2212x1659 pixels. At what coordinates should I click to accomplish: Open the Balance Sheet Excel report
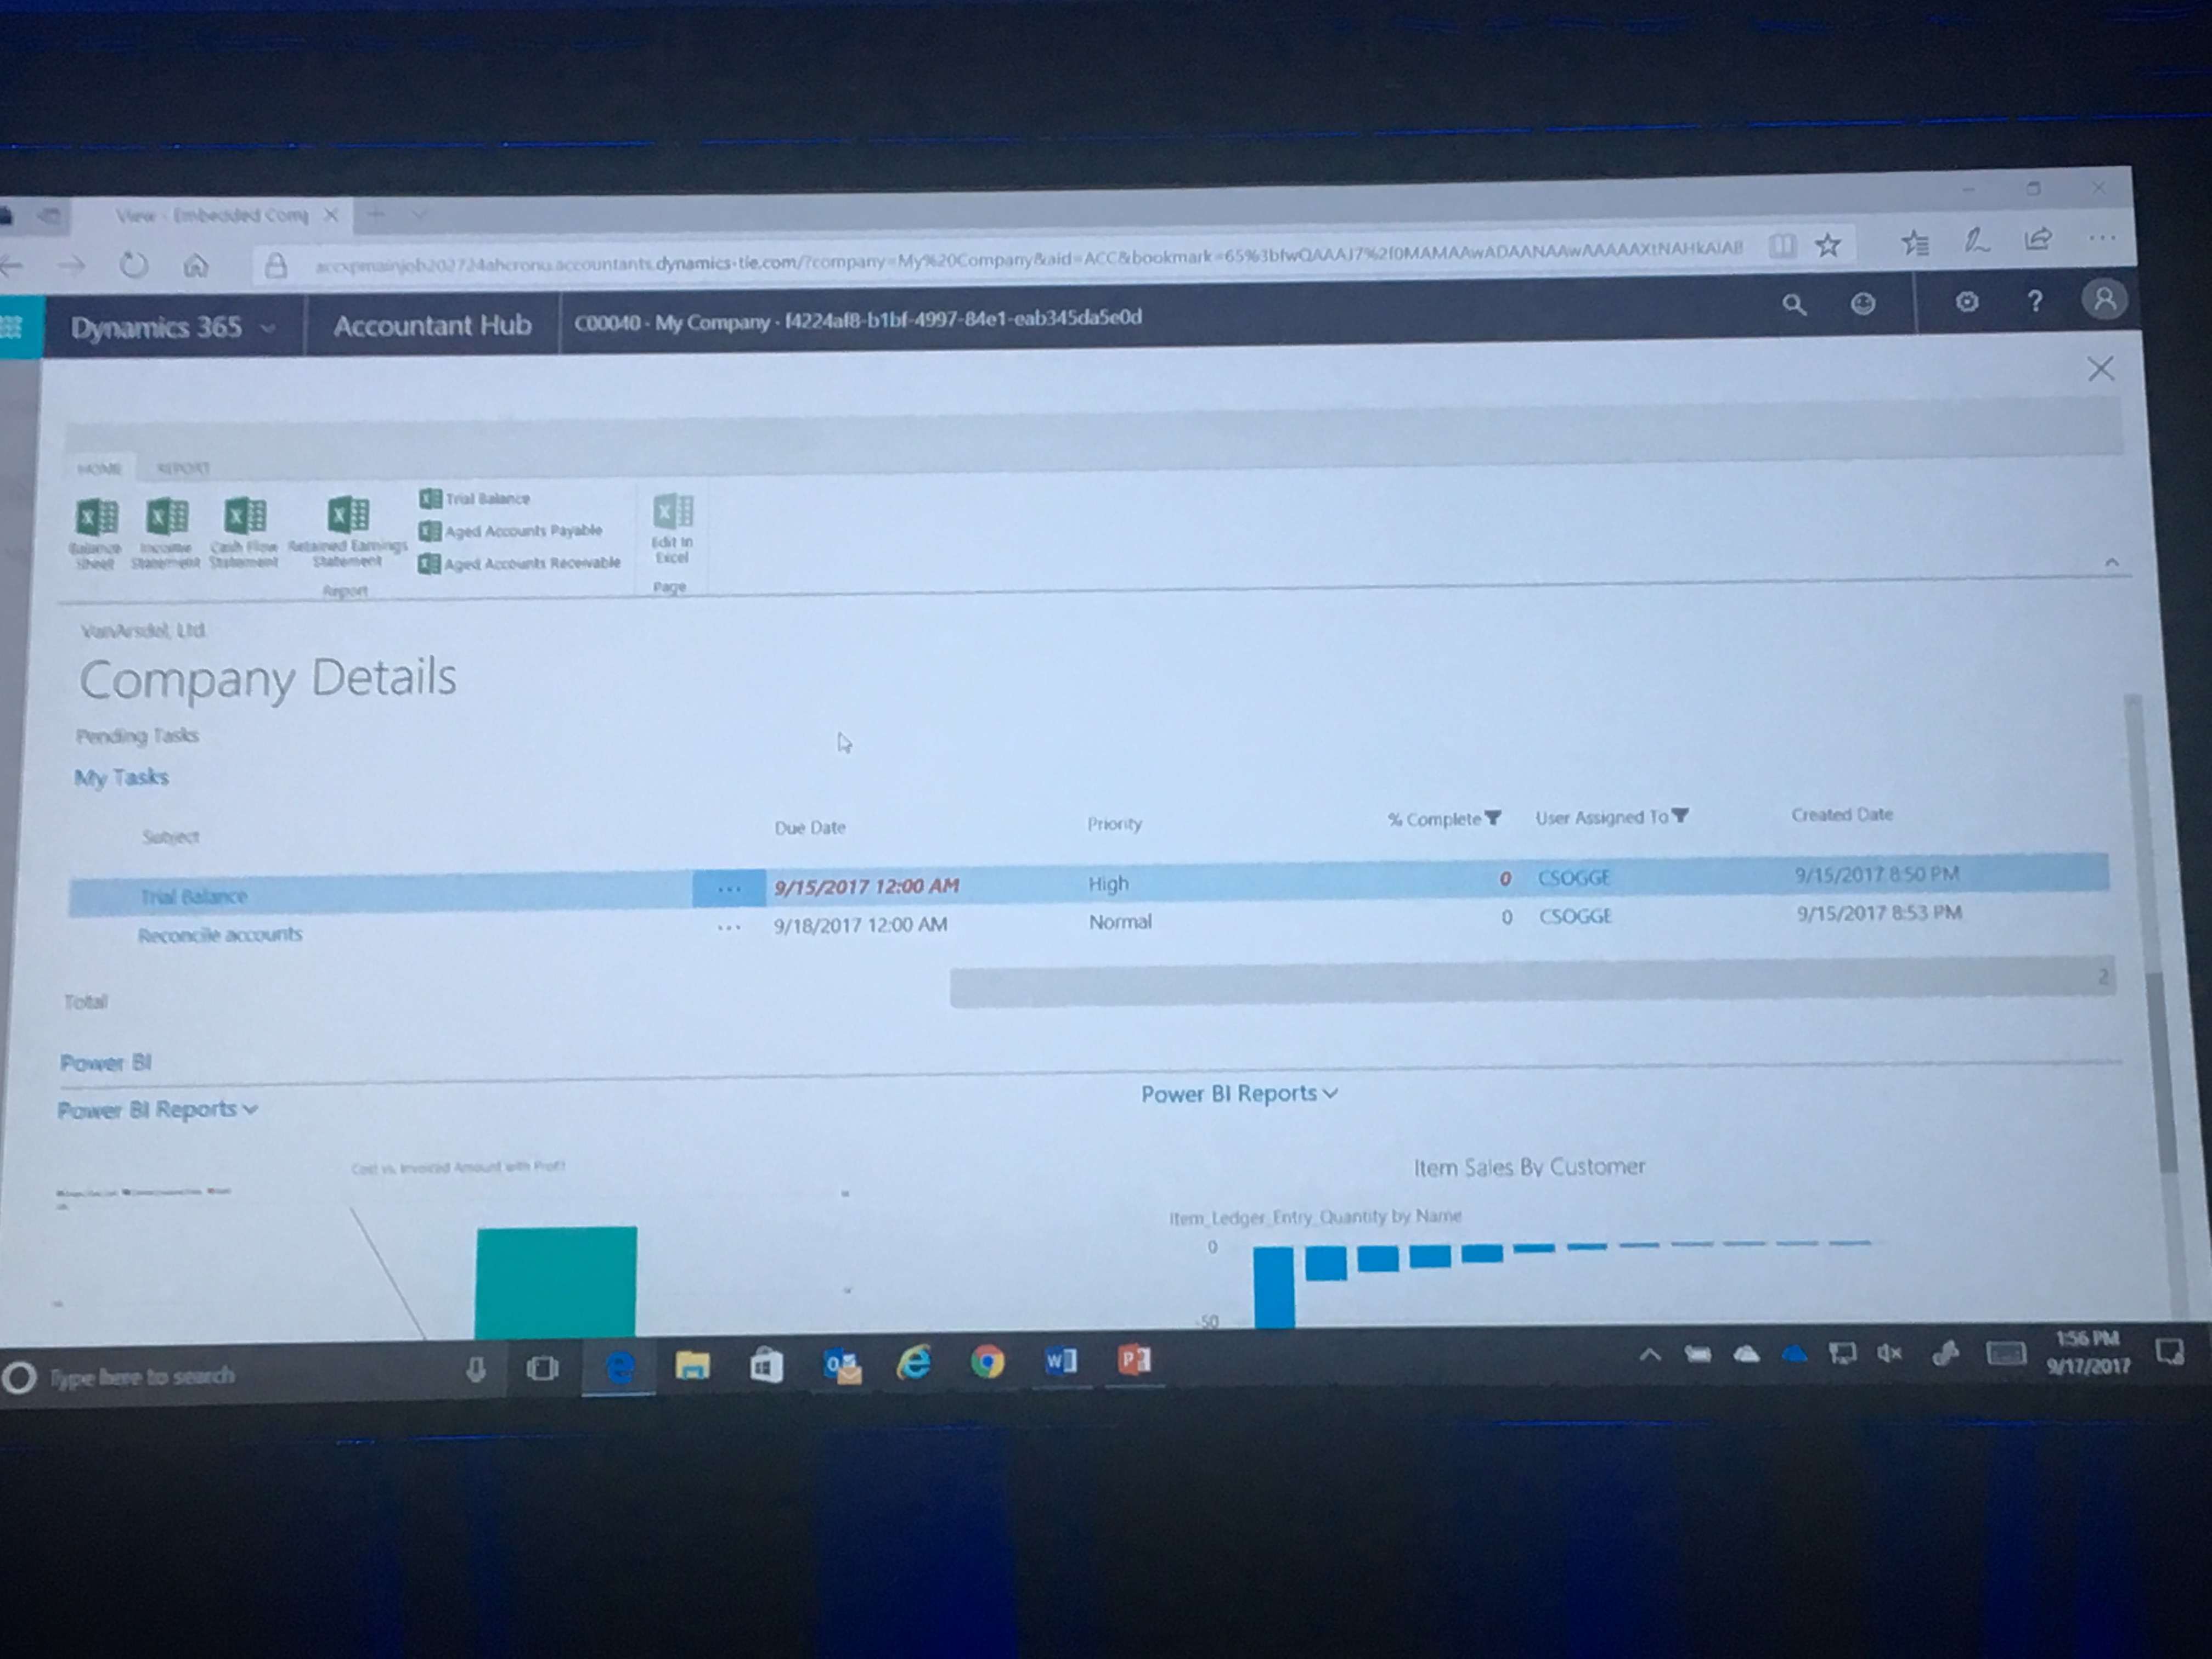[x=96, y=532]
